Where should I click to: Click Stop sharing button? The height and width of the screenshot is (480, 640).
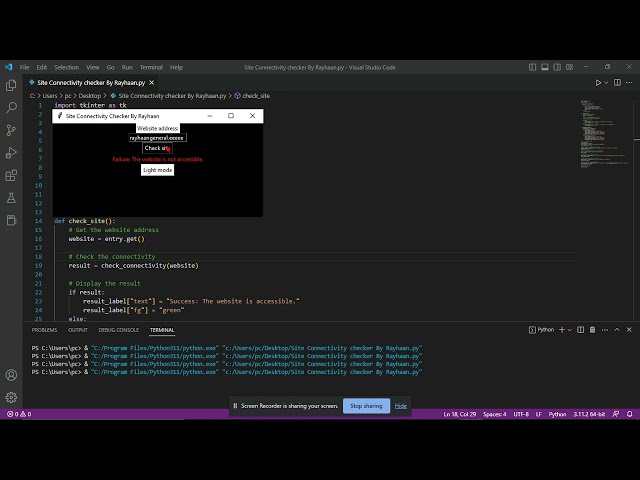pos(366,406)
